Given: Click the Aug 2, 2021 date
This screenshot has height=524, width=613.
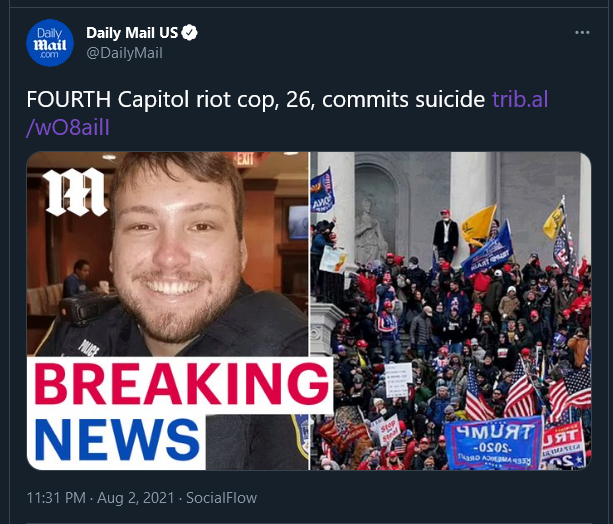Looking at the screenshot, I should pyautogui.click(x=135, y=498).
